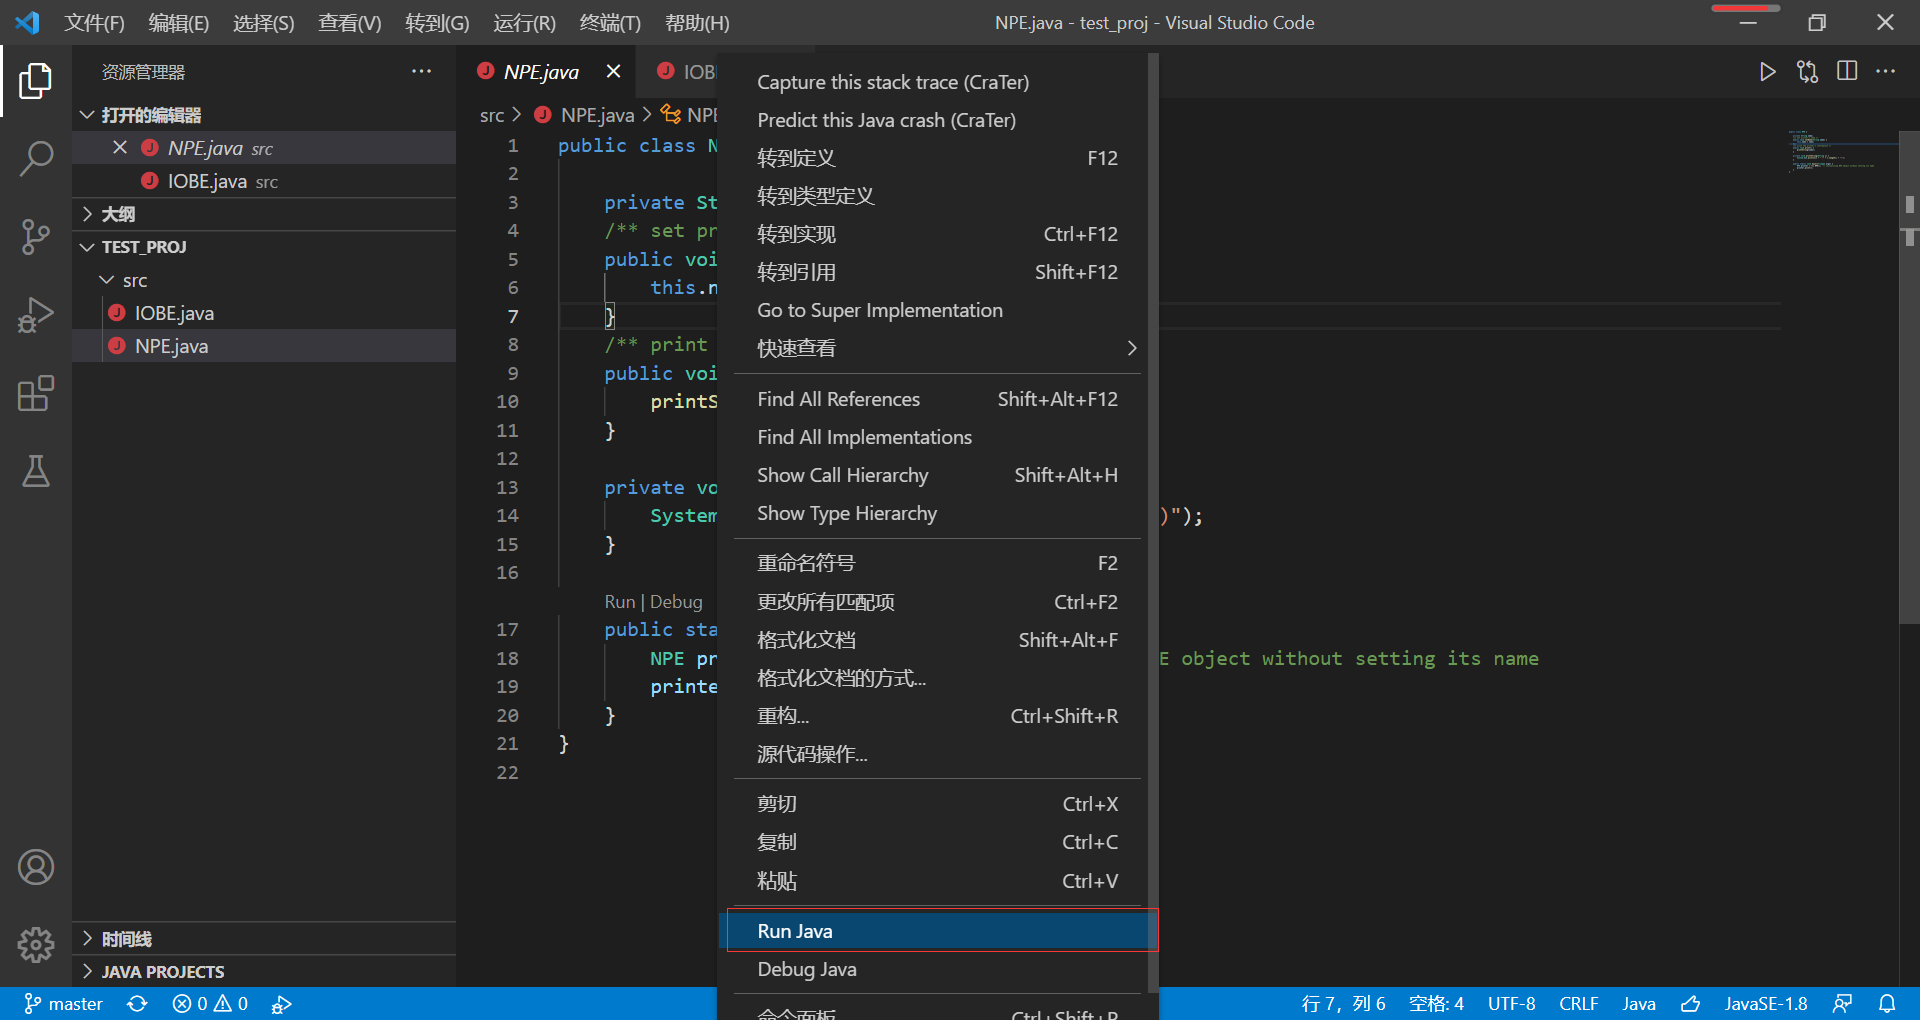
Task: Click the JavaSE-1.8 runtime status item
Action: pyautogui.click(x=1766, y=1004)
